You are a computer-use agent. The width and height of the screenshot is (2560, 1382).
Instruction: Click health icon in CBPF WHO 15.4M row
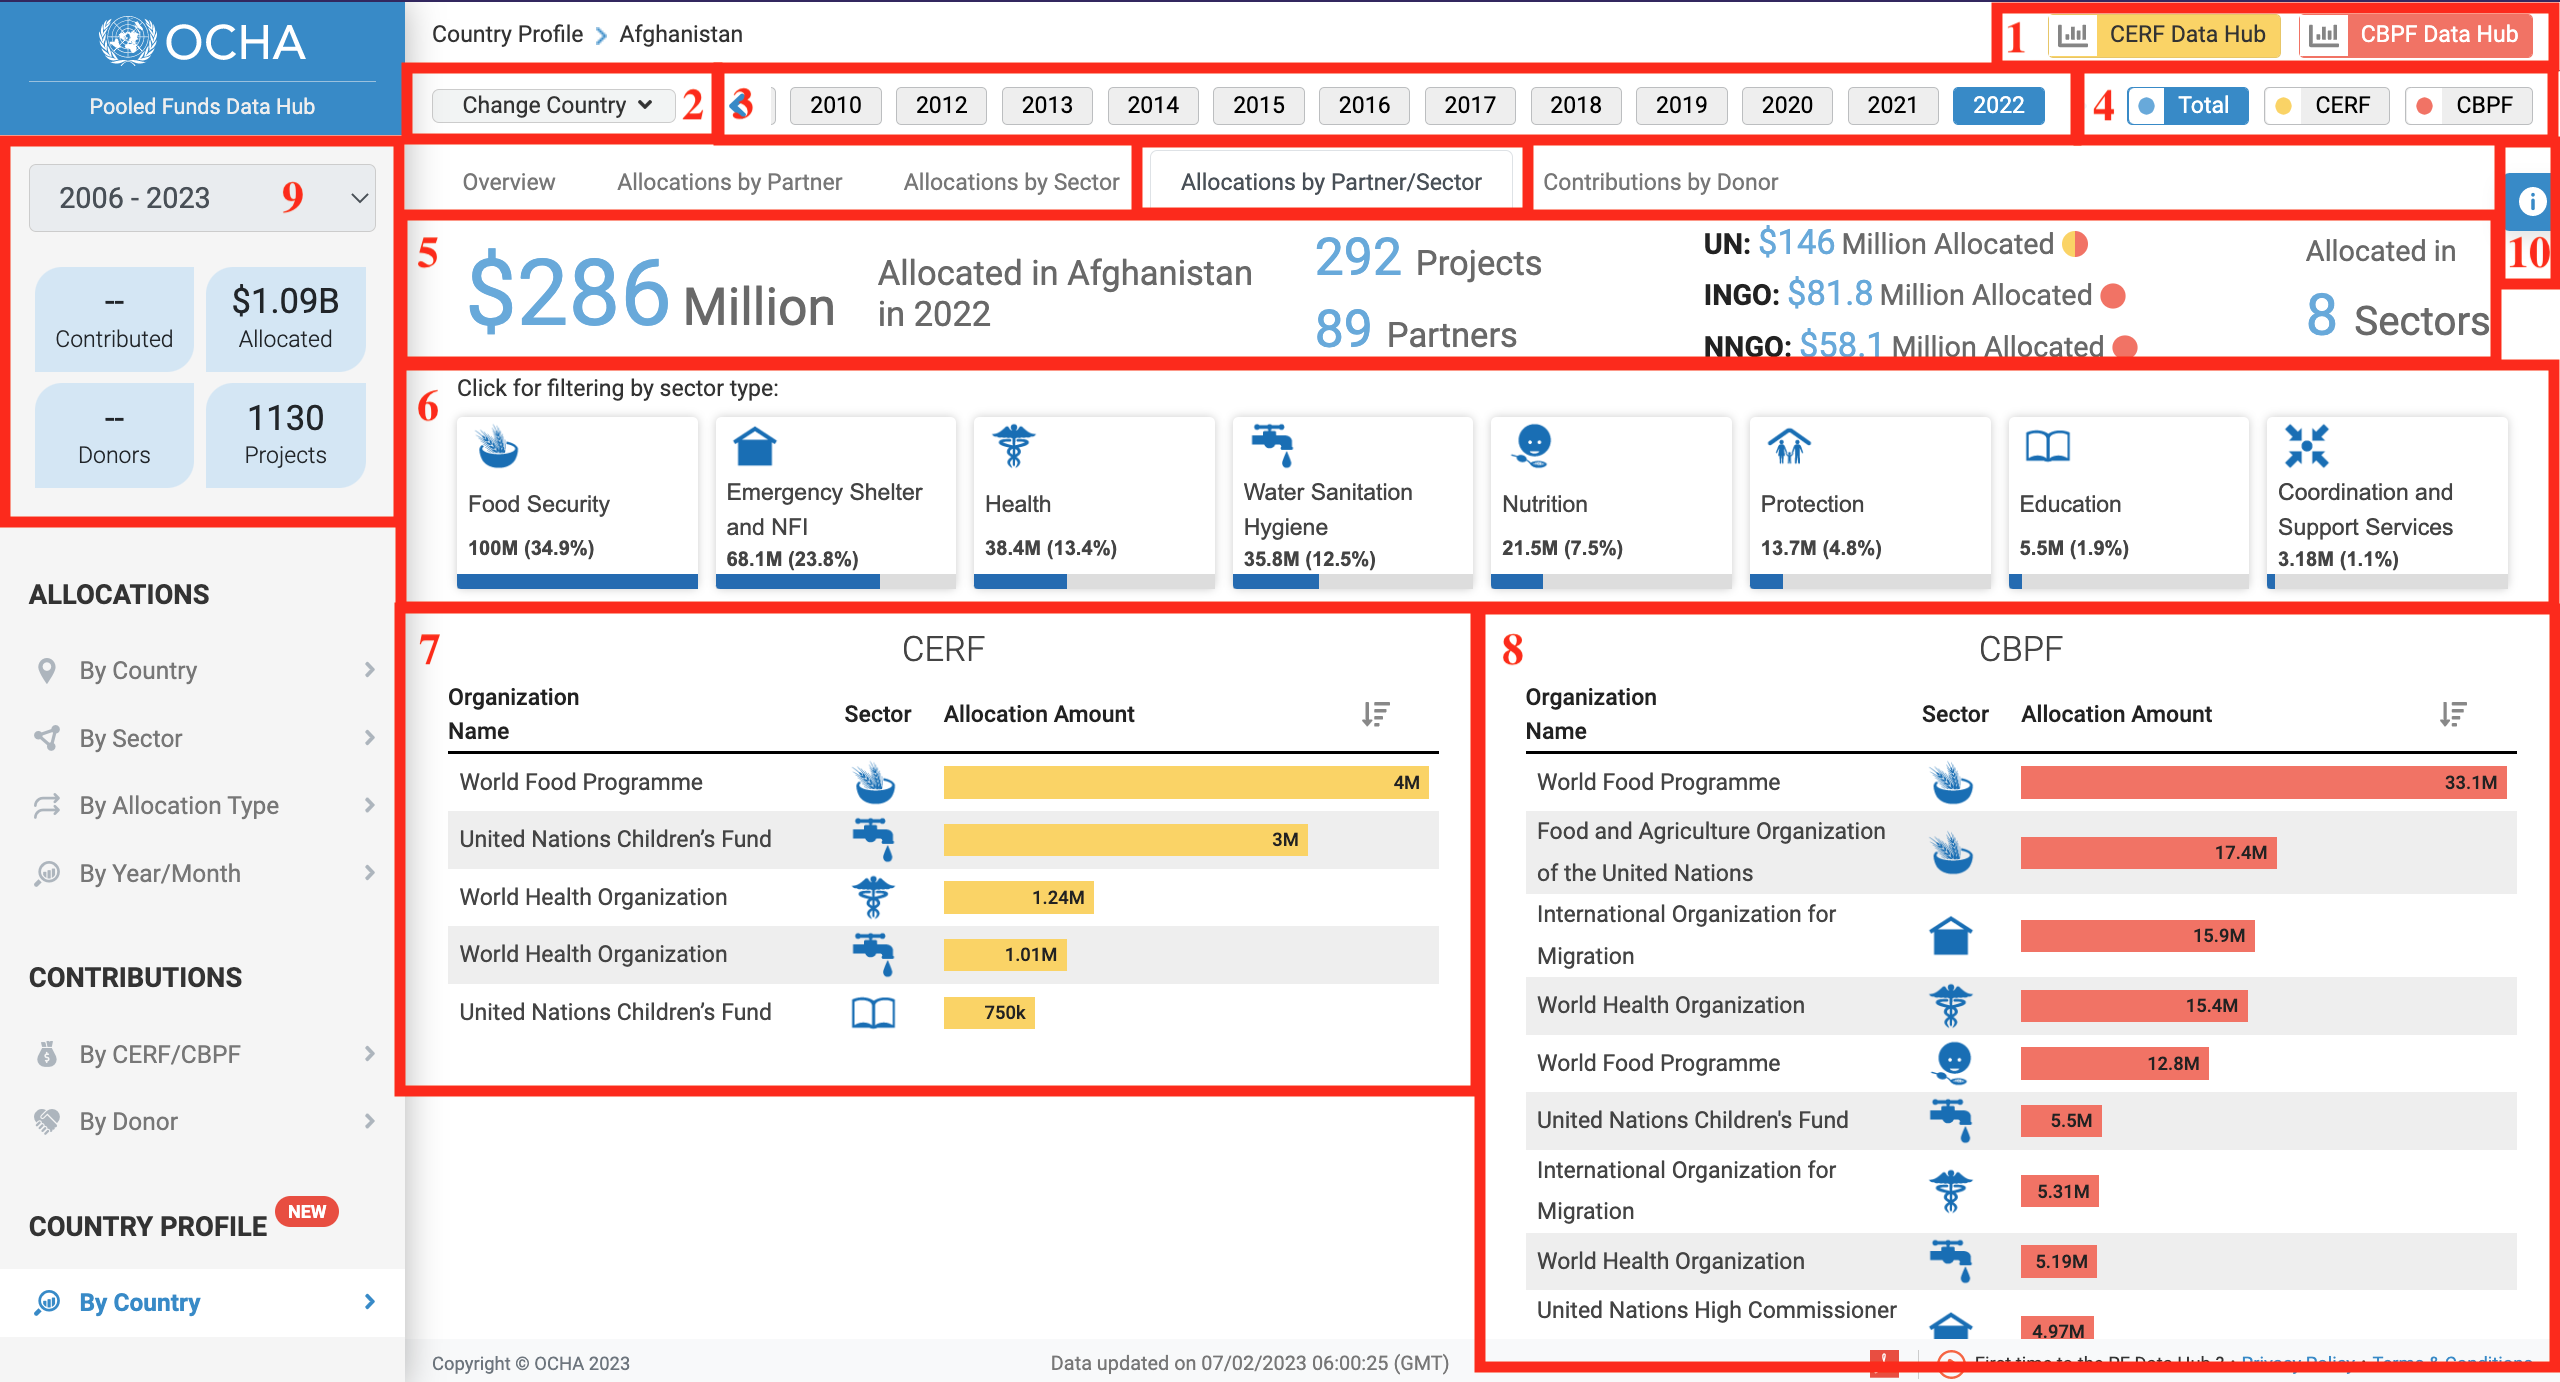tap(1951, 1006)
